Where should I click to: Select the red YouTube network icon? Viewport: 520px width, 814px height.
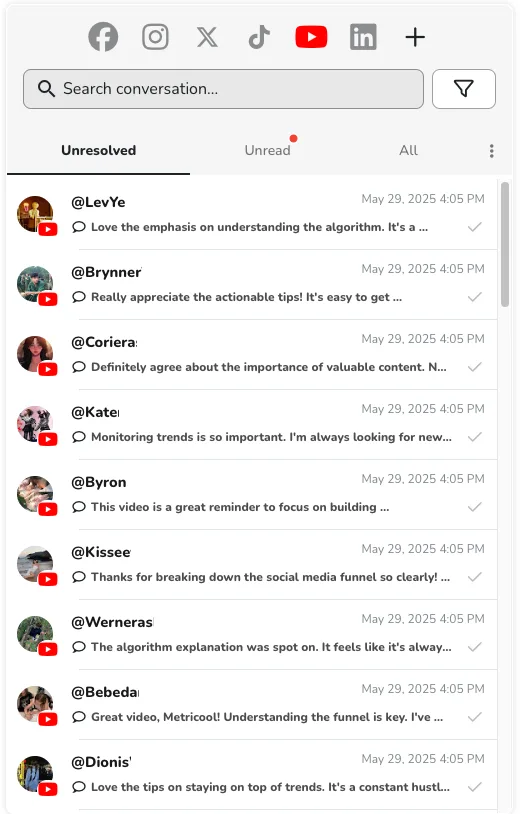[311, 37]
